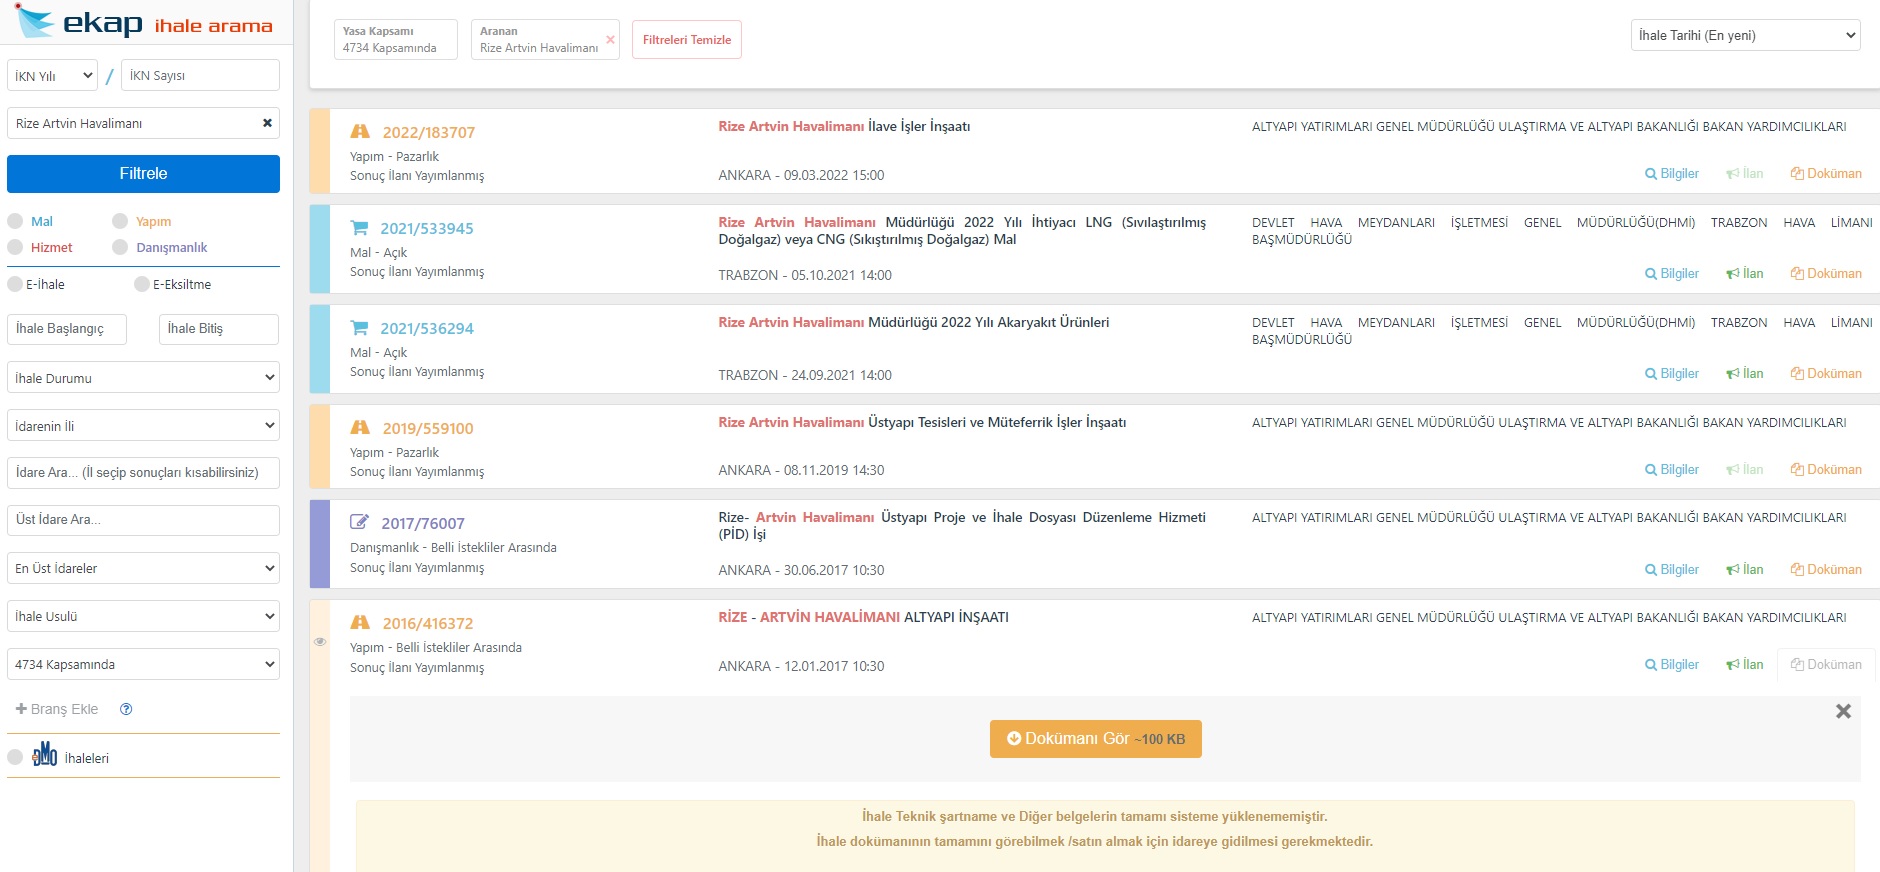Click the Filtrele button

pyautogui.click(x=143, y=174)
